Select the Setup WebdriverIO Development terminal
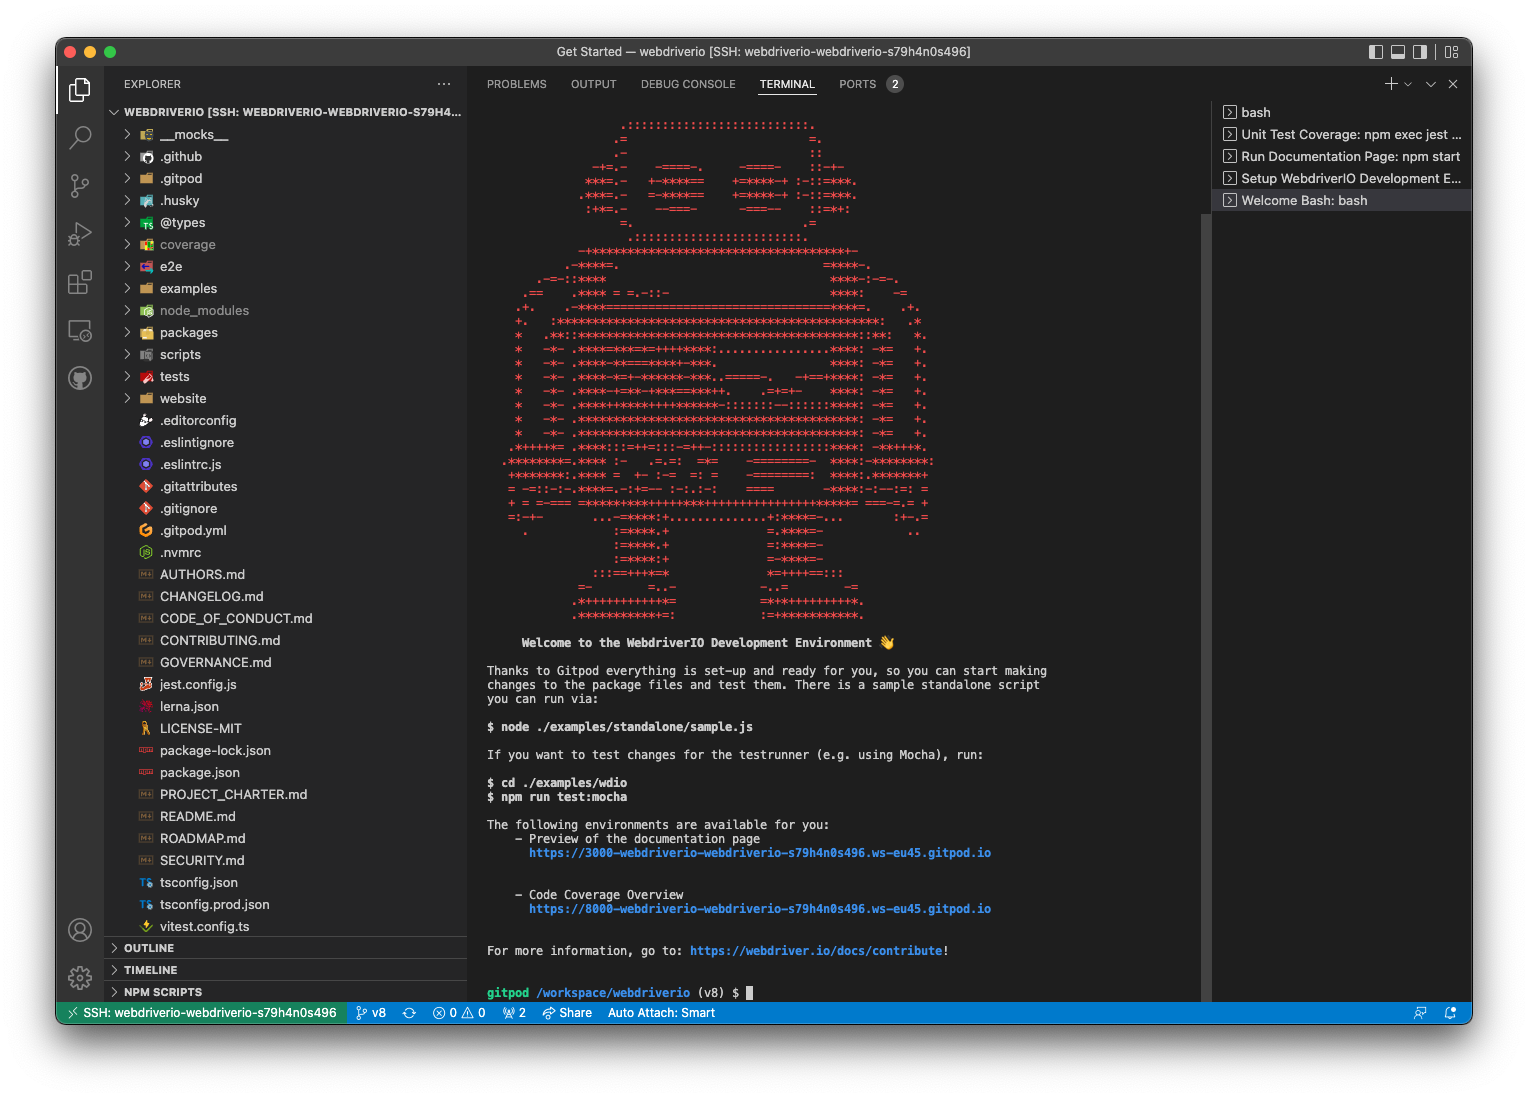The image size is (1528, 1098). coord(1341,178)
